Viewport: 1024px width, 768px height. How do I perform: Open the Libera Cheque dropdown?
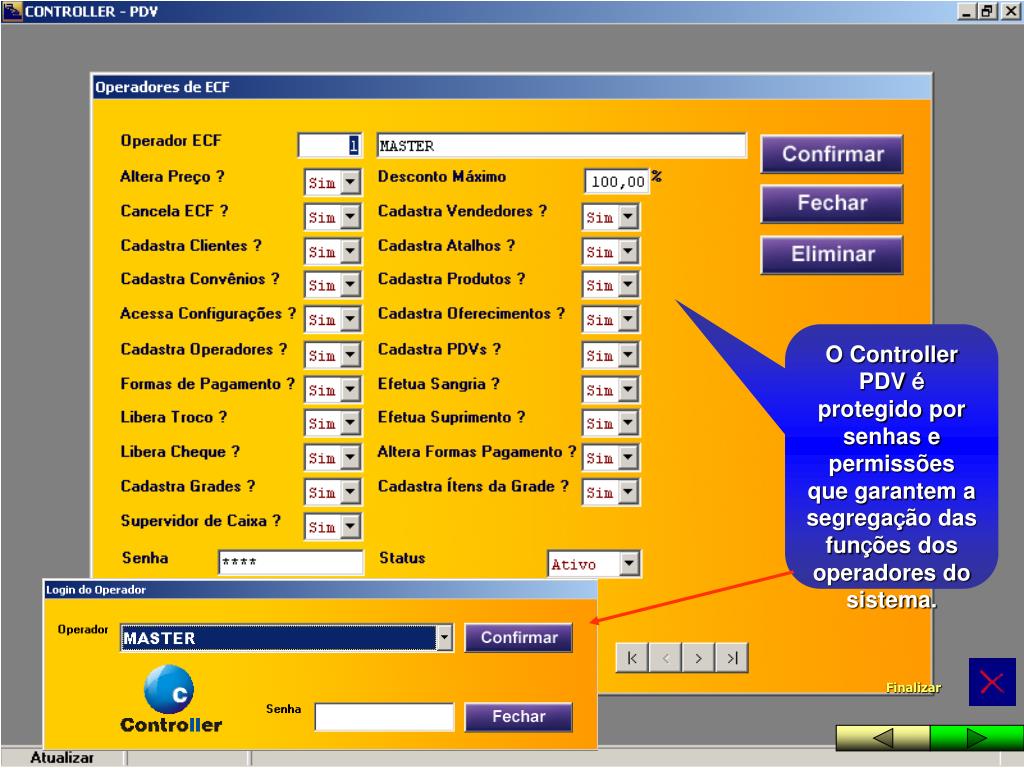point(351,458)
